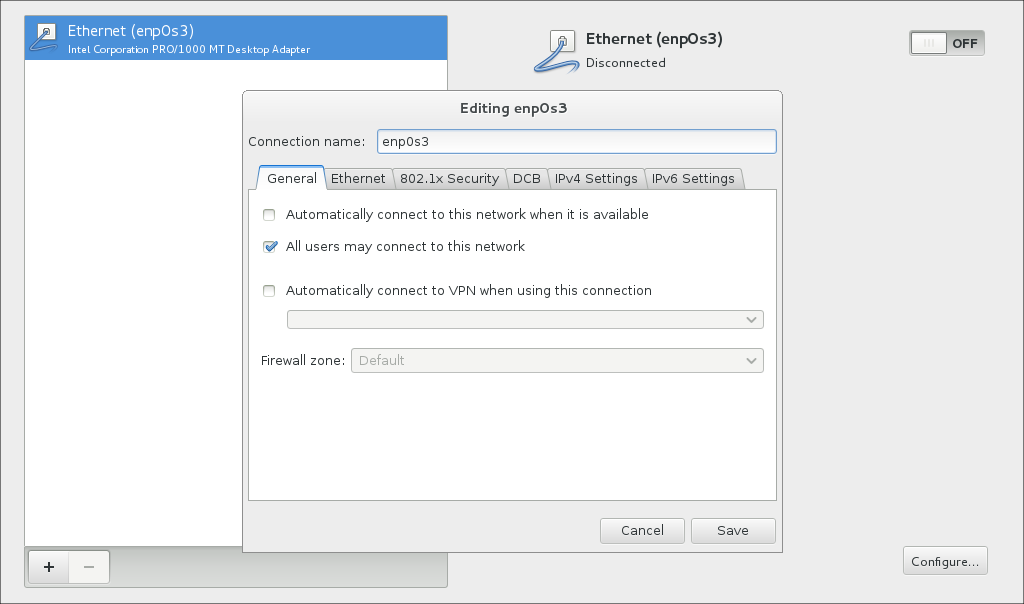The height and width of the screenshot is (604, 1024).
Task: Switch to the Ethernet tab
Action: (x=358, y=178)
